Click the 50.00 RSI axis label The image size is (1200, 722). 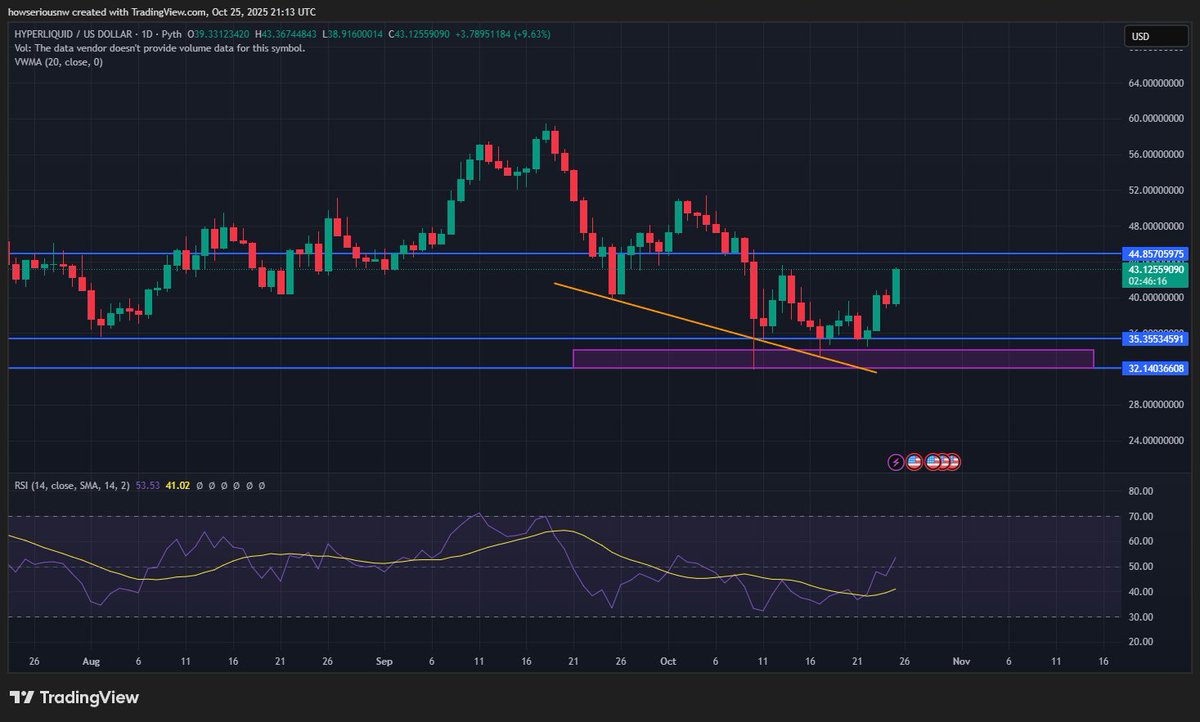click(1141, 566)
